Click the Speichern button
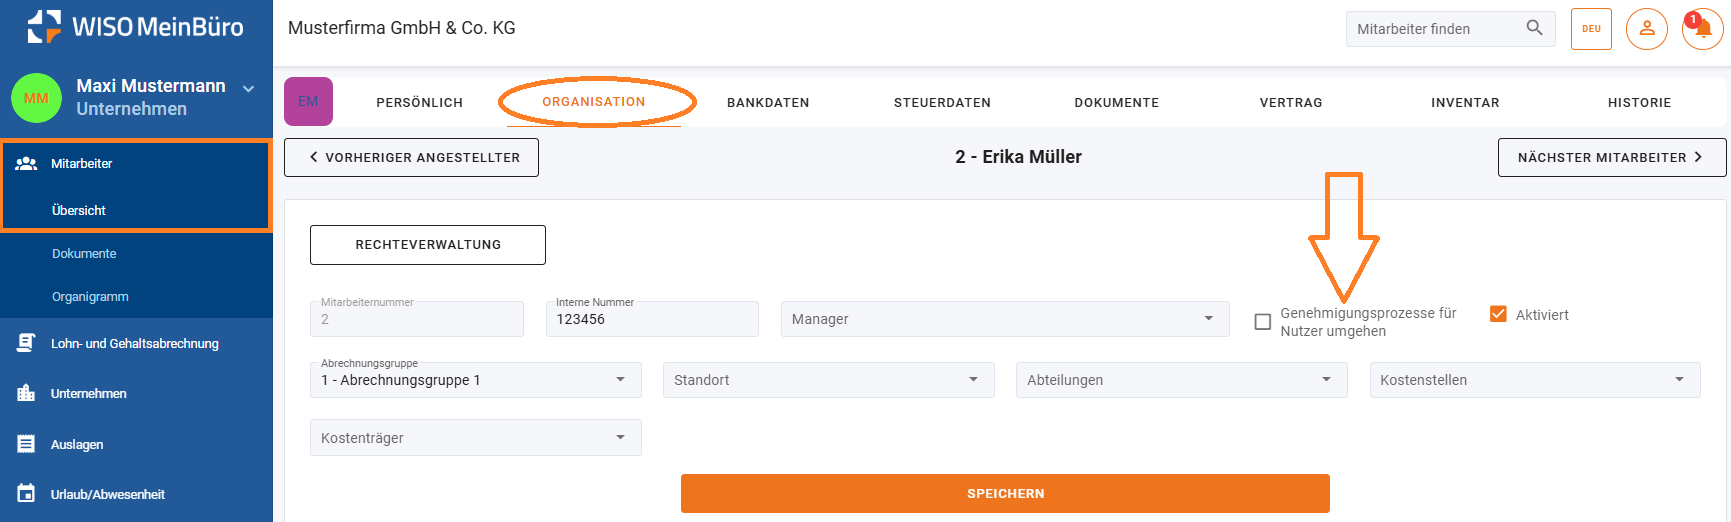Screen dimensions: 1731x522 [x=1005, y=494]
